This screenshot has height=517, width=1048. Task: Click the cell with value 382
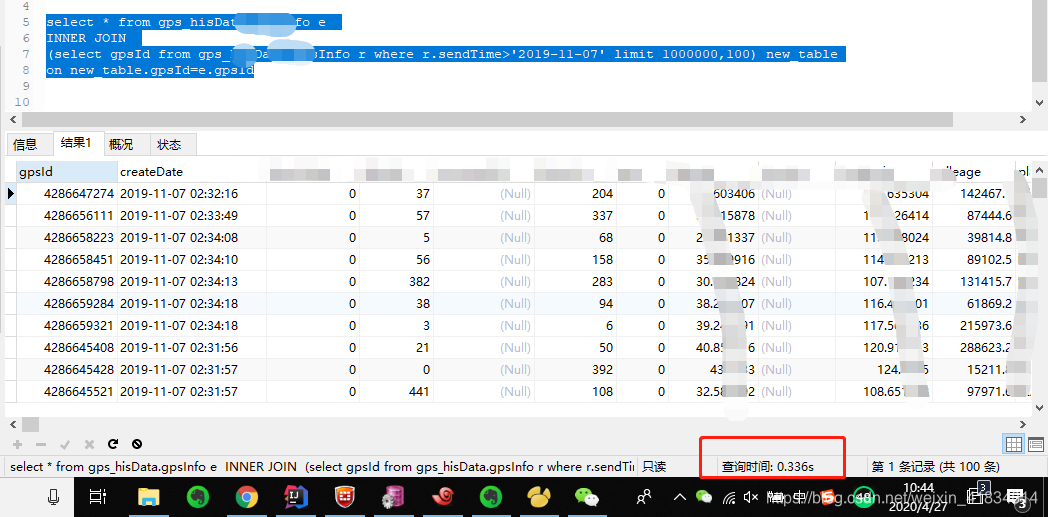396,282
